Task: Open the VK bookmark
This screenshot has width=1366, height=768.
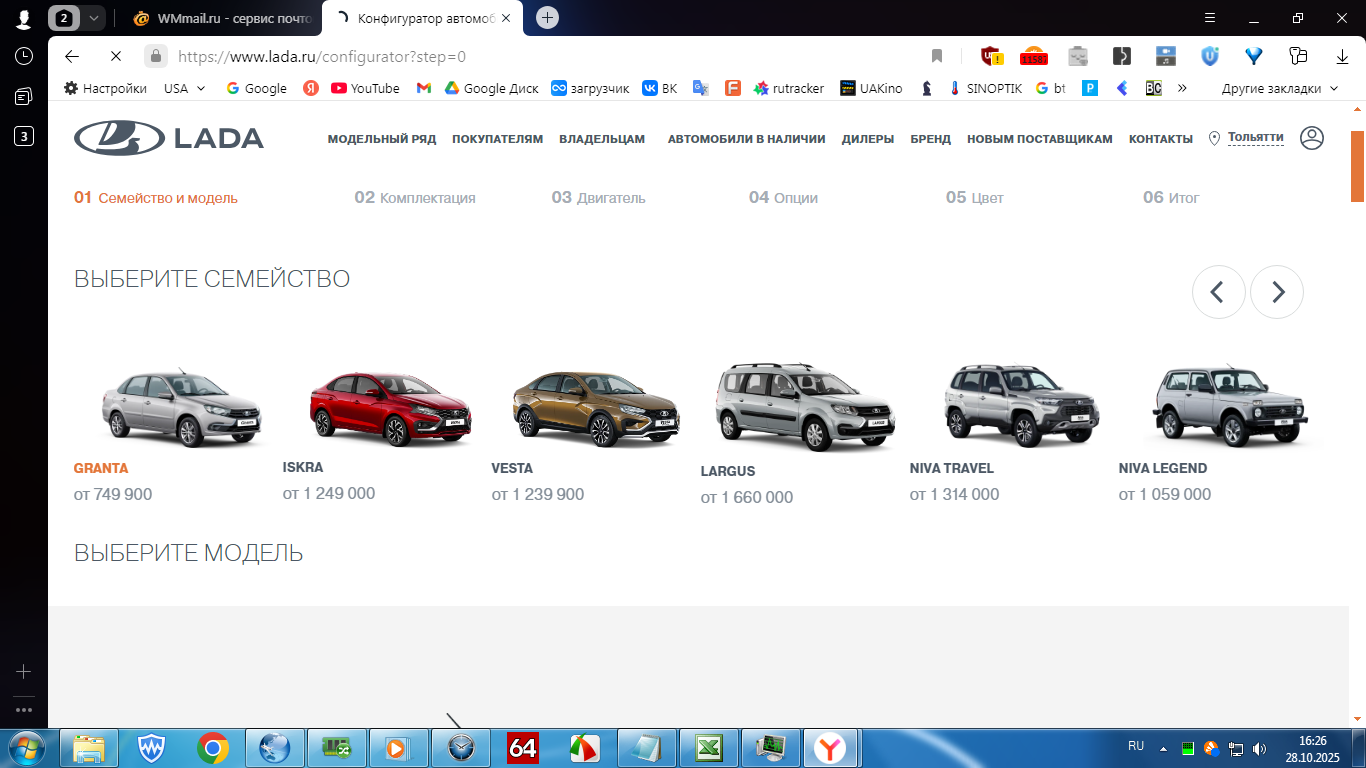Action: tap(660, 88)
